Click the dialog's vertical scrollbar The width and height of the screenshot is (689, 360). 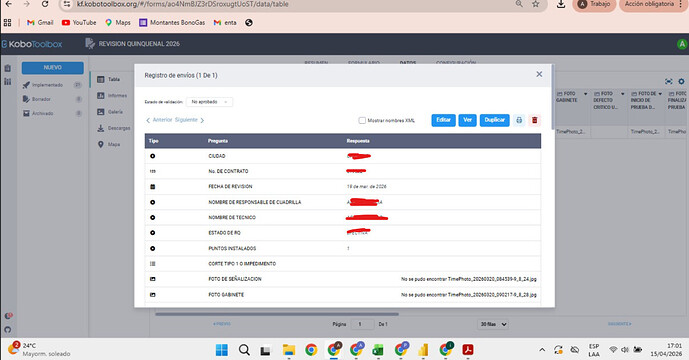pos(552,97)
